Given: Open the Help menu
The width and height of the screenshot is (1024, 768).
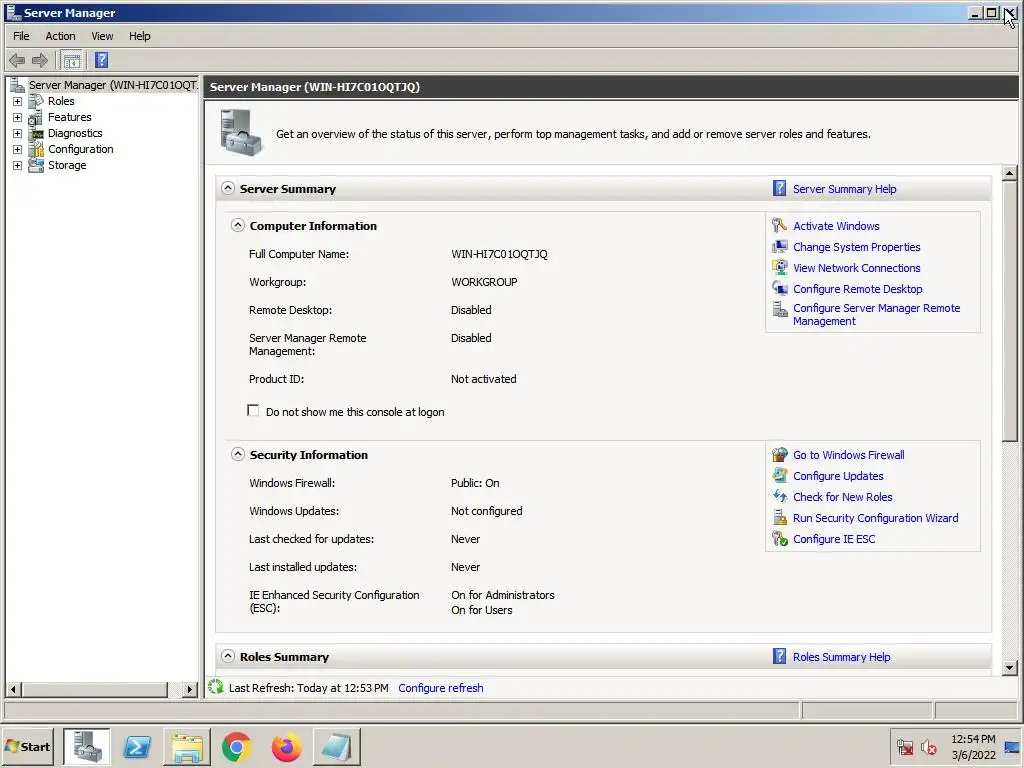Looking at the screenshot, I should coord(139,36).
